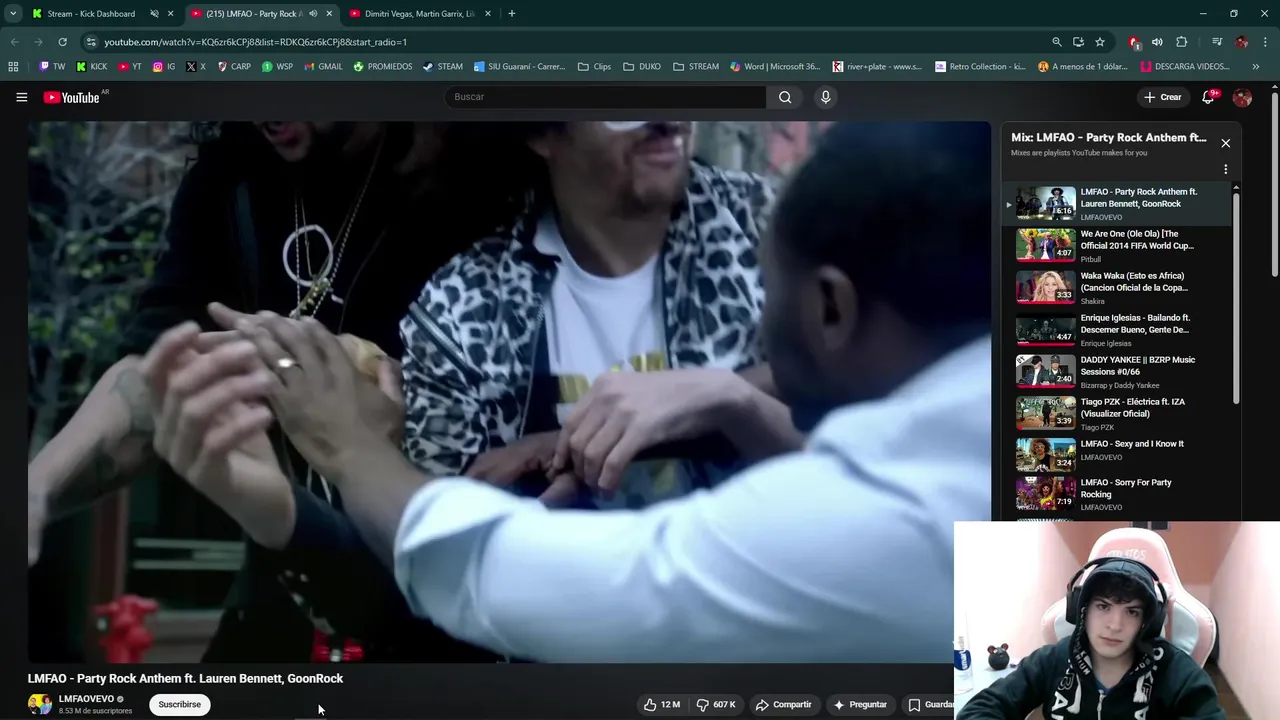
Task: Open the YouTube notifications bell
Action: (x=1209, y=97)
